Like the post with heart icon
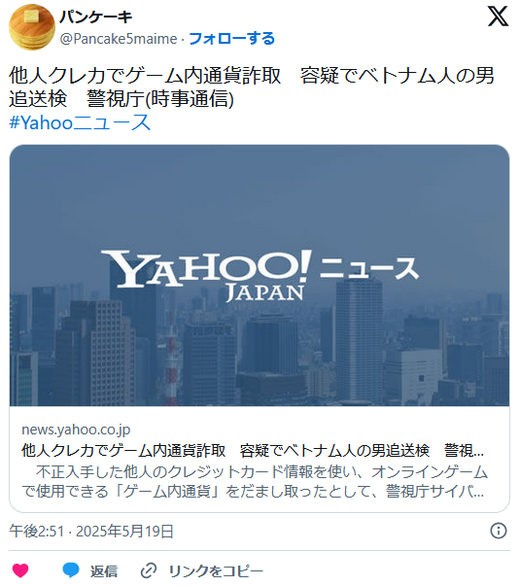This screenshot has height=586, width=520. click(x=21, y=570)
